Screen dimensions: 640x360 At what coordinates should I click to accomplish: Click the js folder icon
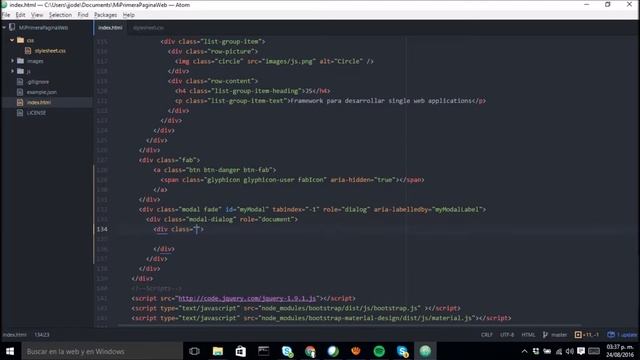(x=20, y=71)
